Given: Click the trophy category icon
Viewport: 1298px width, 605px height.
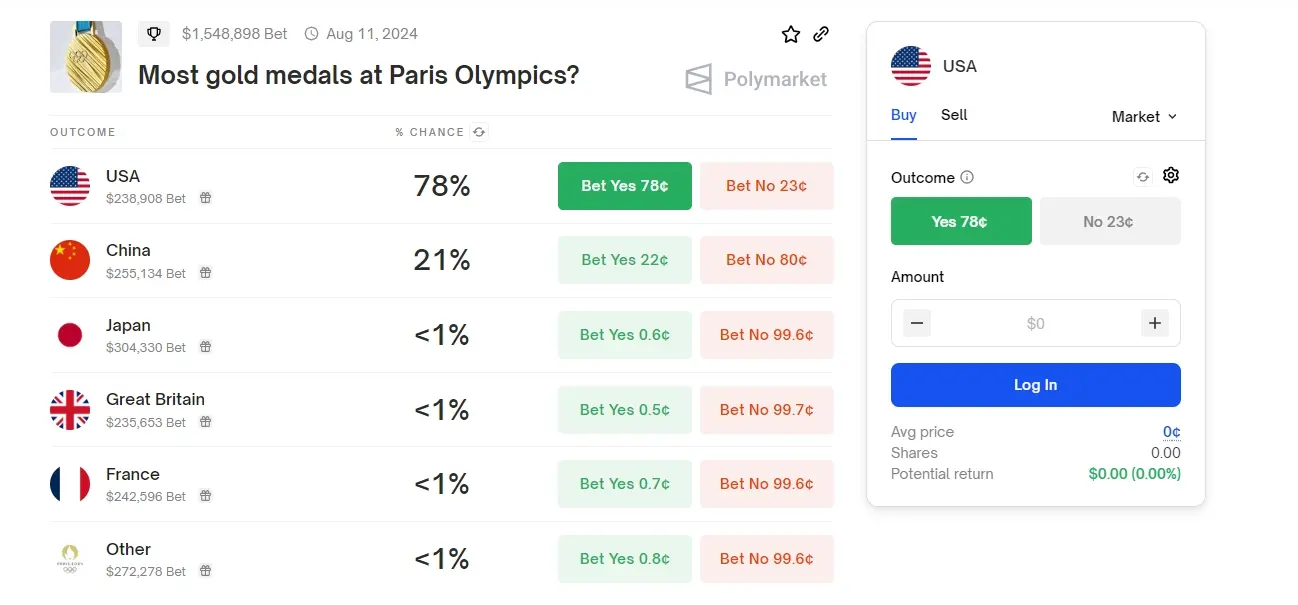Looking at the screenshot, I should pyautogui.click(x=154, y=34).
